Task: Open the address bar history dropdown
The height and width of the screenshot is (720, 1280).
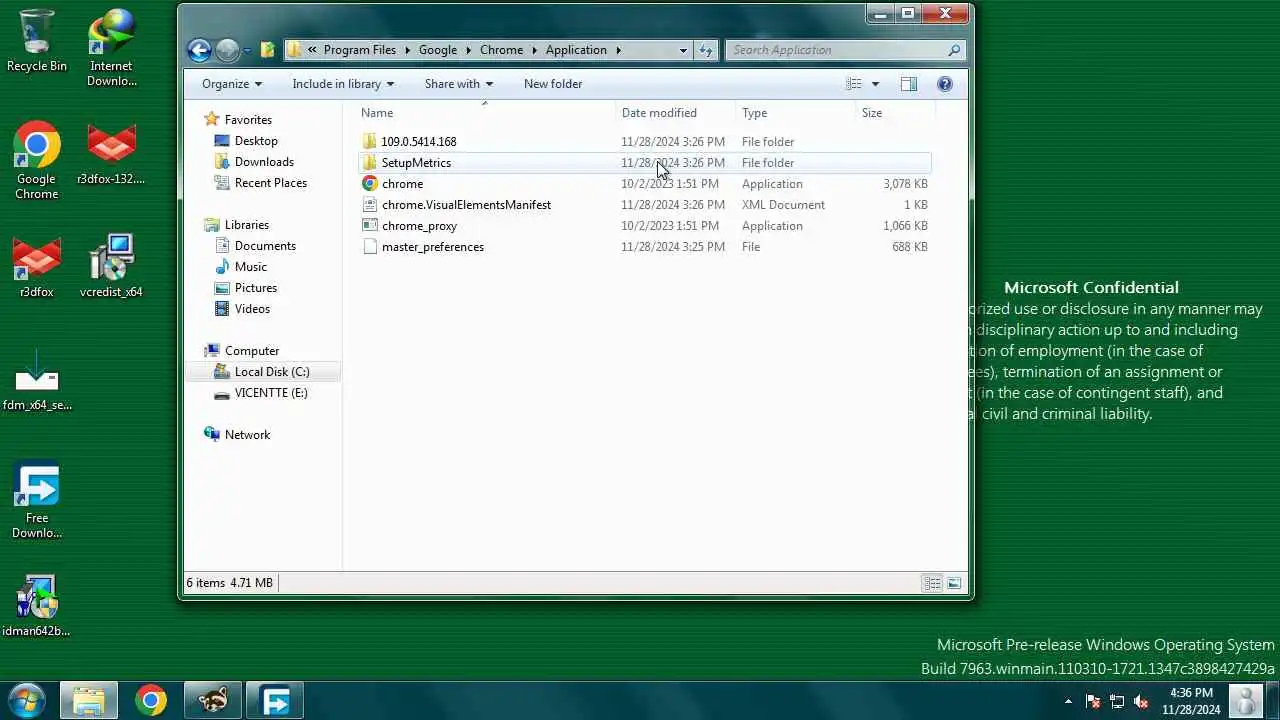Action: [x=683, y=50]
